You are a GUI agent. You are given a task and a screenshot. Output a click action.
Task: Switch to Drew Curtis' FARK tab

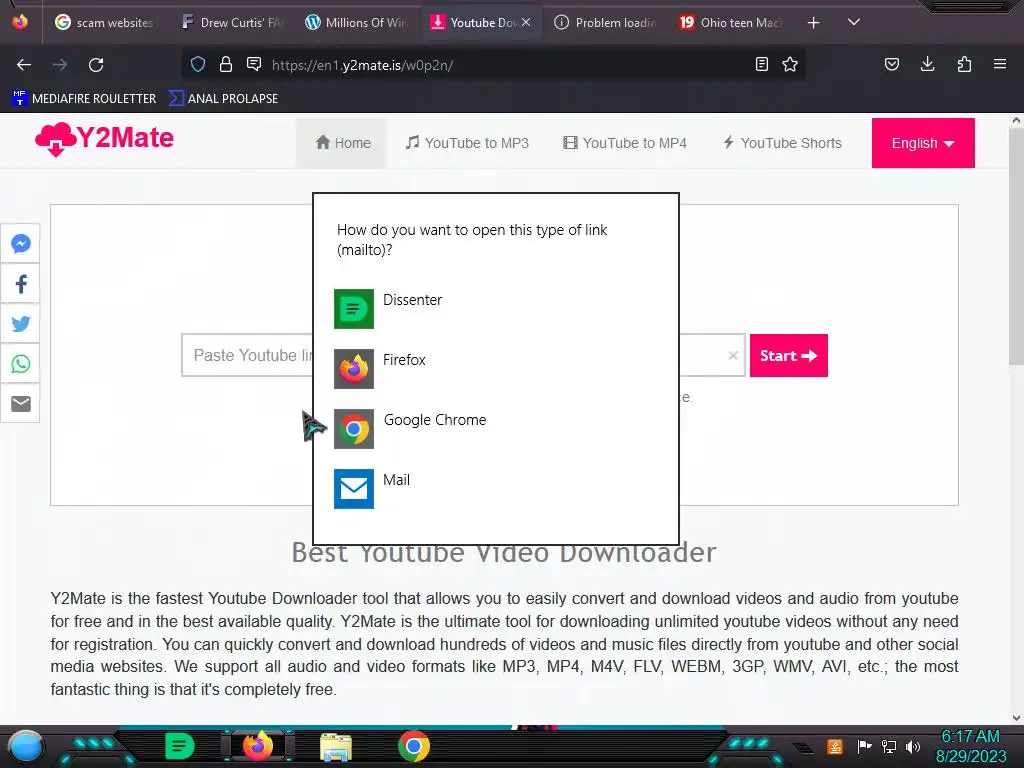point(232,22)
